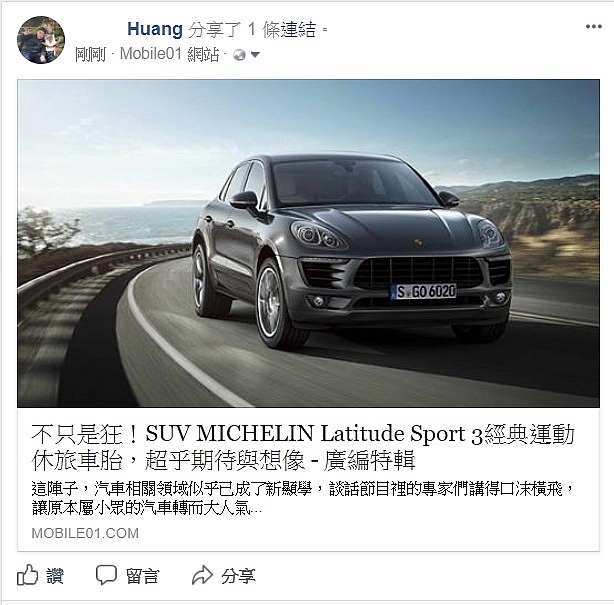Click the 1 條連結 text in header
This screenshot has width=614, height=605.
click(x=282, y=29)
